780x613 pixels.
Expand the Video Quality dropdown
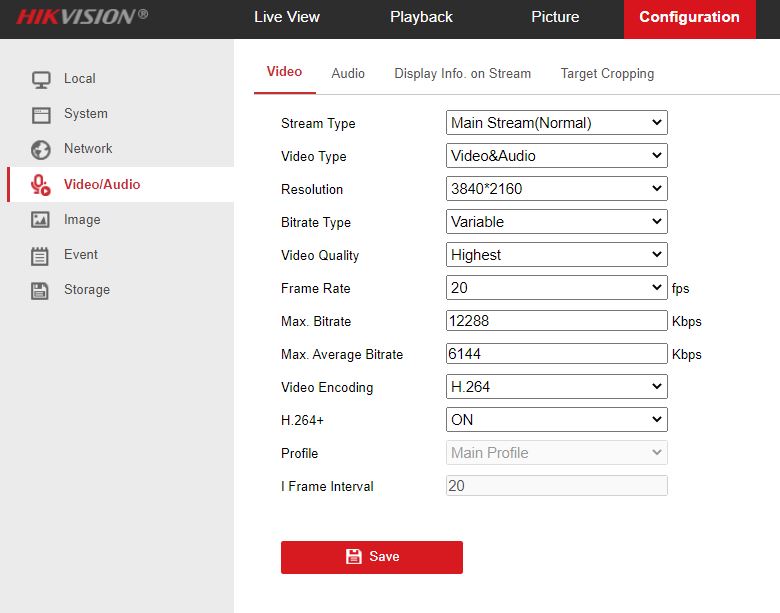[x=556, y=255]
